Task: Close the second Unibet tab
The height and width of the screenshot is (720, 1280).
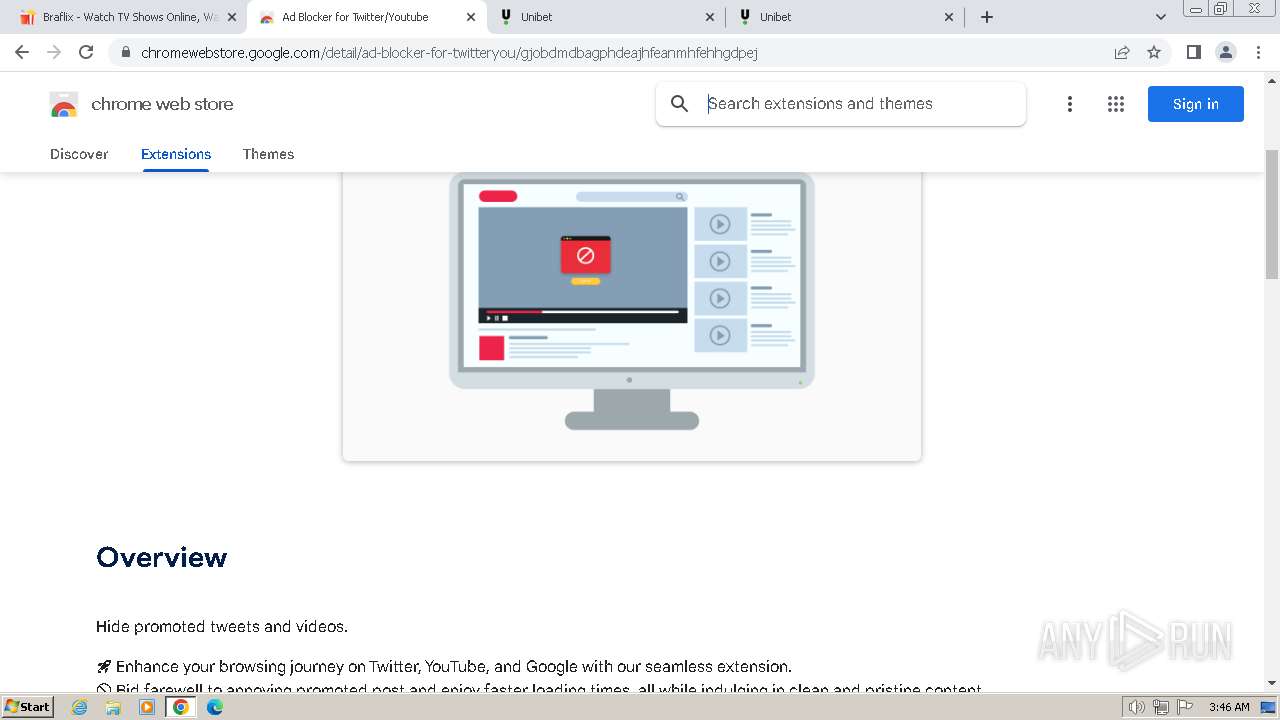Action: pos(949,17)
